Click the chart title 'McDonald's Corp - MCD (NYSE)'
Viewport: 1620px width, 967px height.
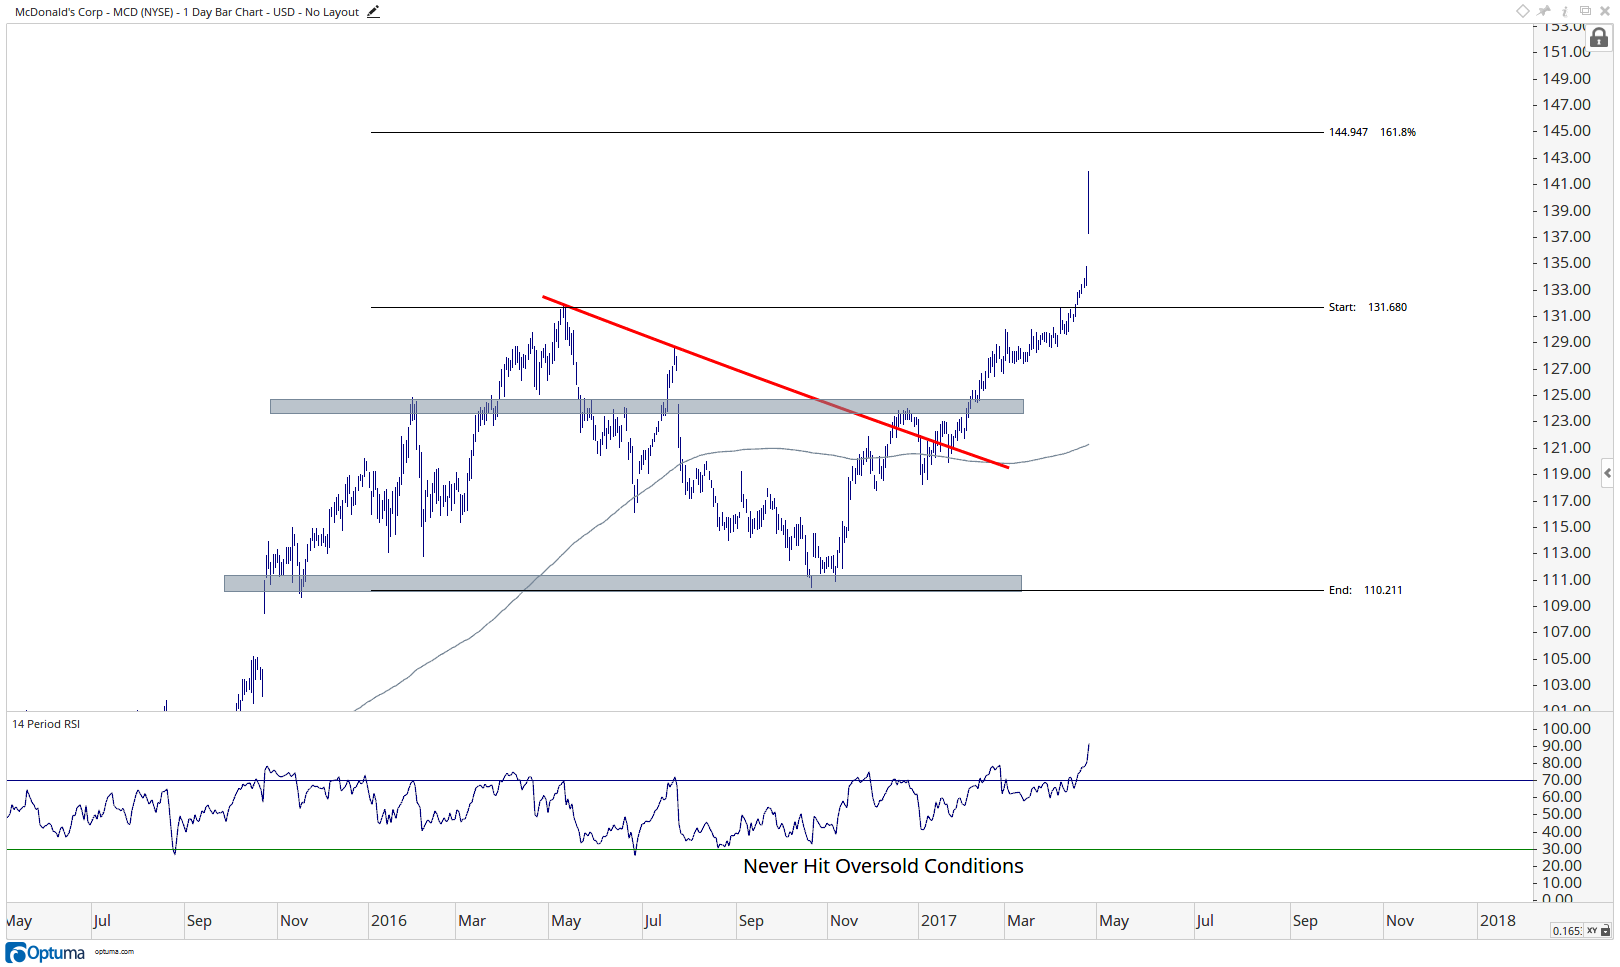pyautogui.click(x=94, y=12)
